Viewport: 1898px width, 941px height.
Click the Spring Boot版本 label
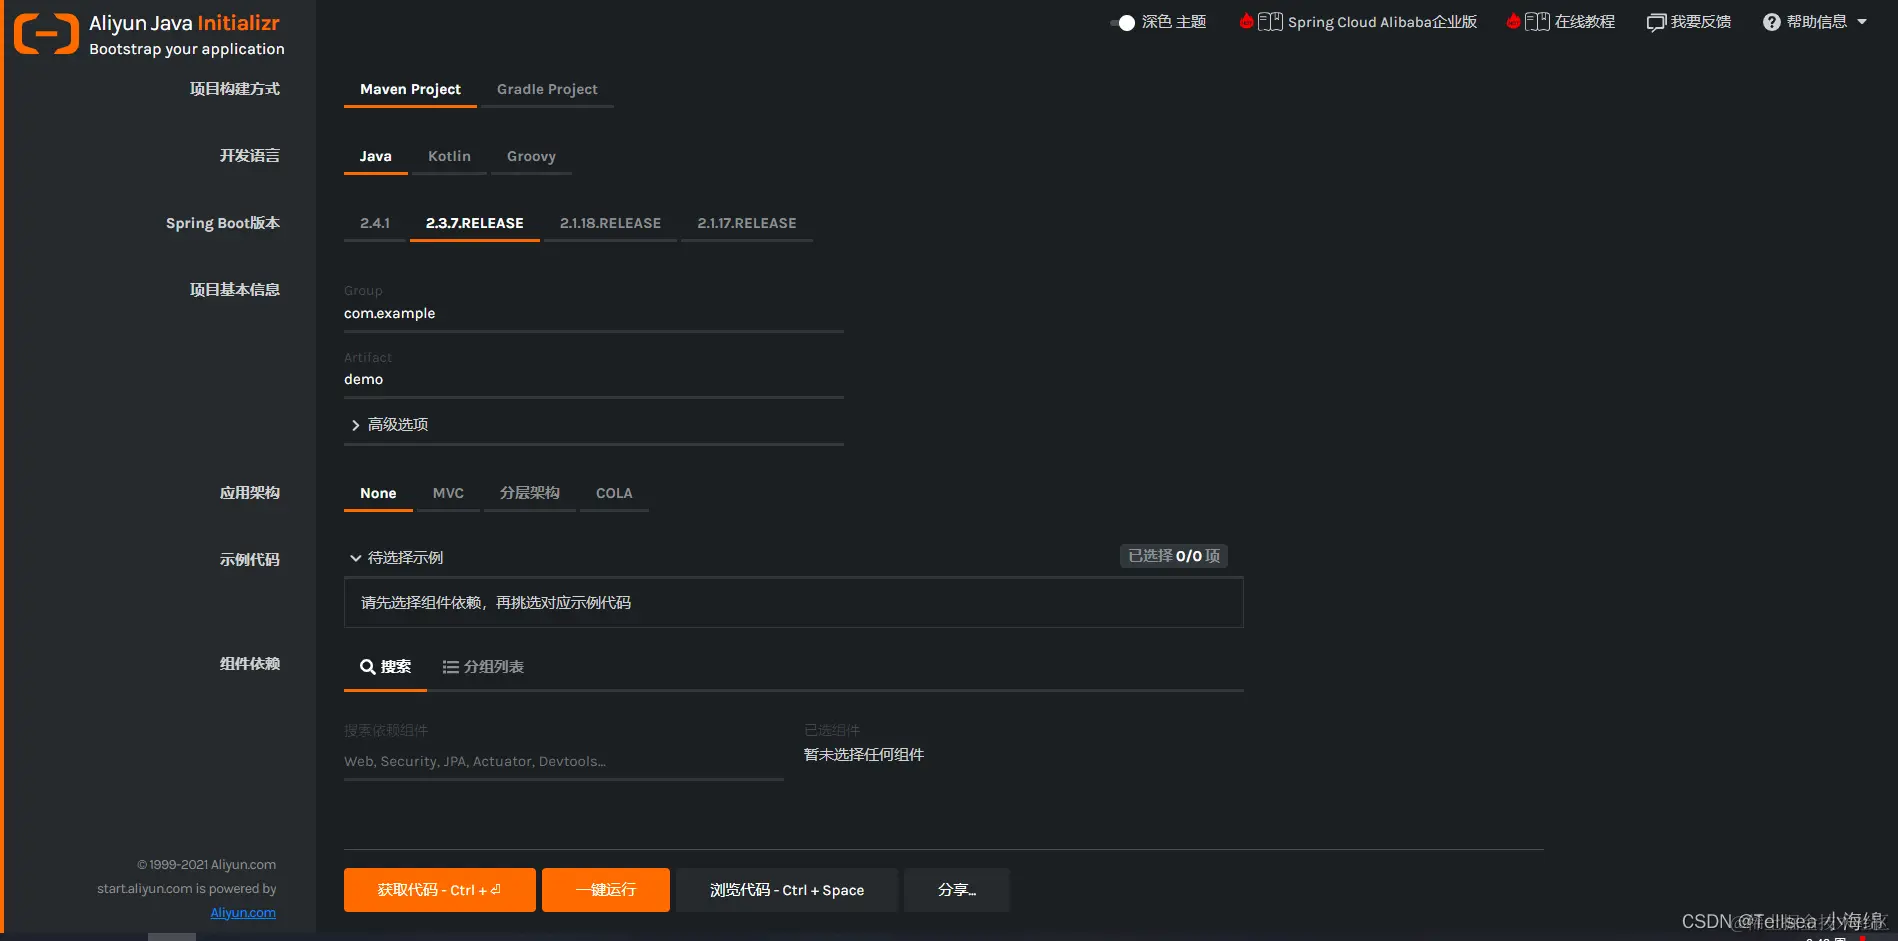pyautogui.click(x=223, y=223)
